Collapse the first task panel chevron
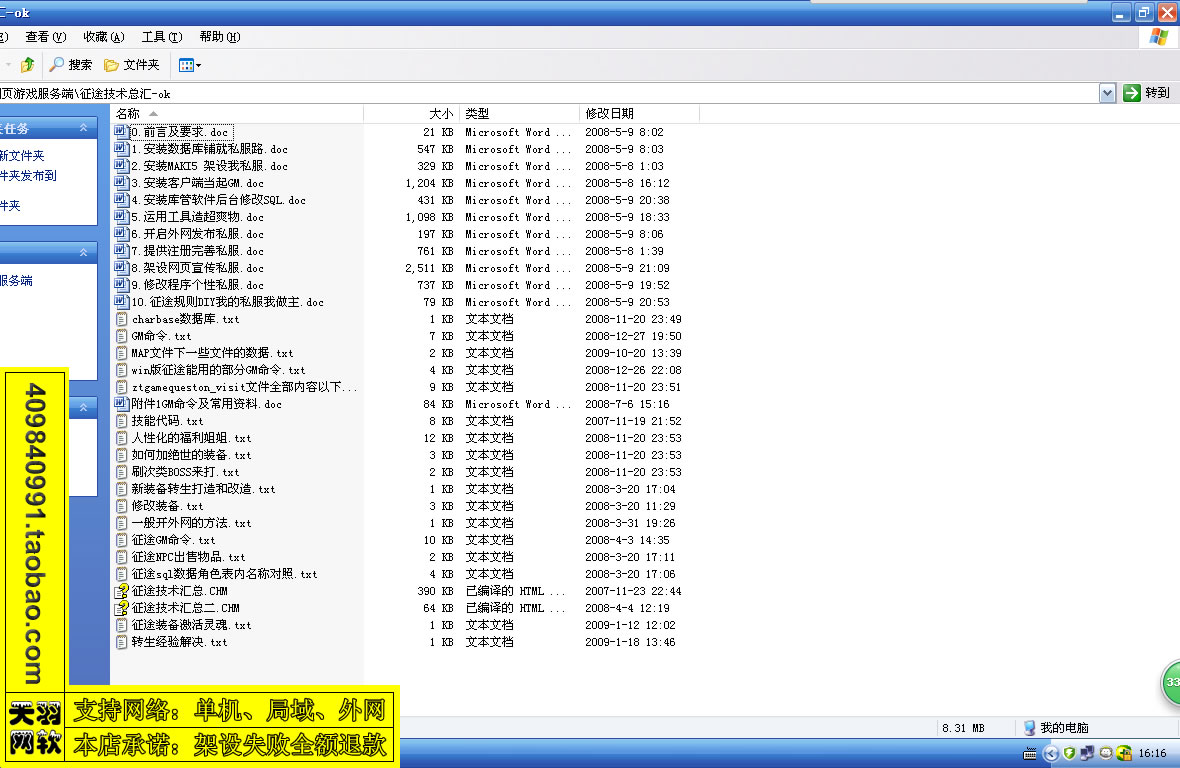 [85, 128]
